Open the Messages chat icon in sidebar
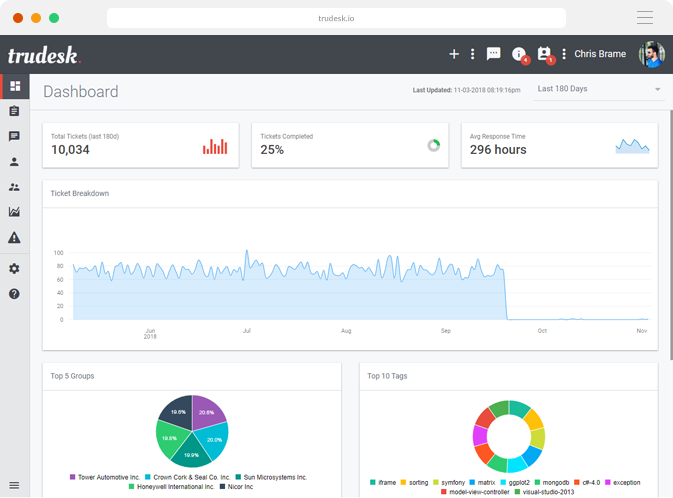 [14, 136]
